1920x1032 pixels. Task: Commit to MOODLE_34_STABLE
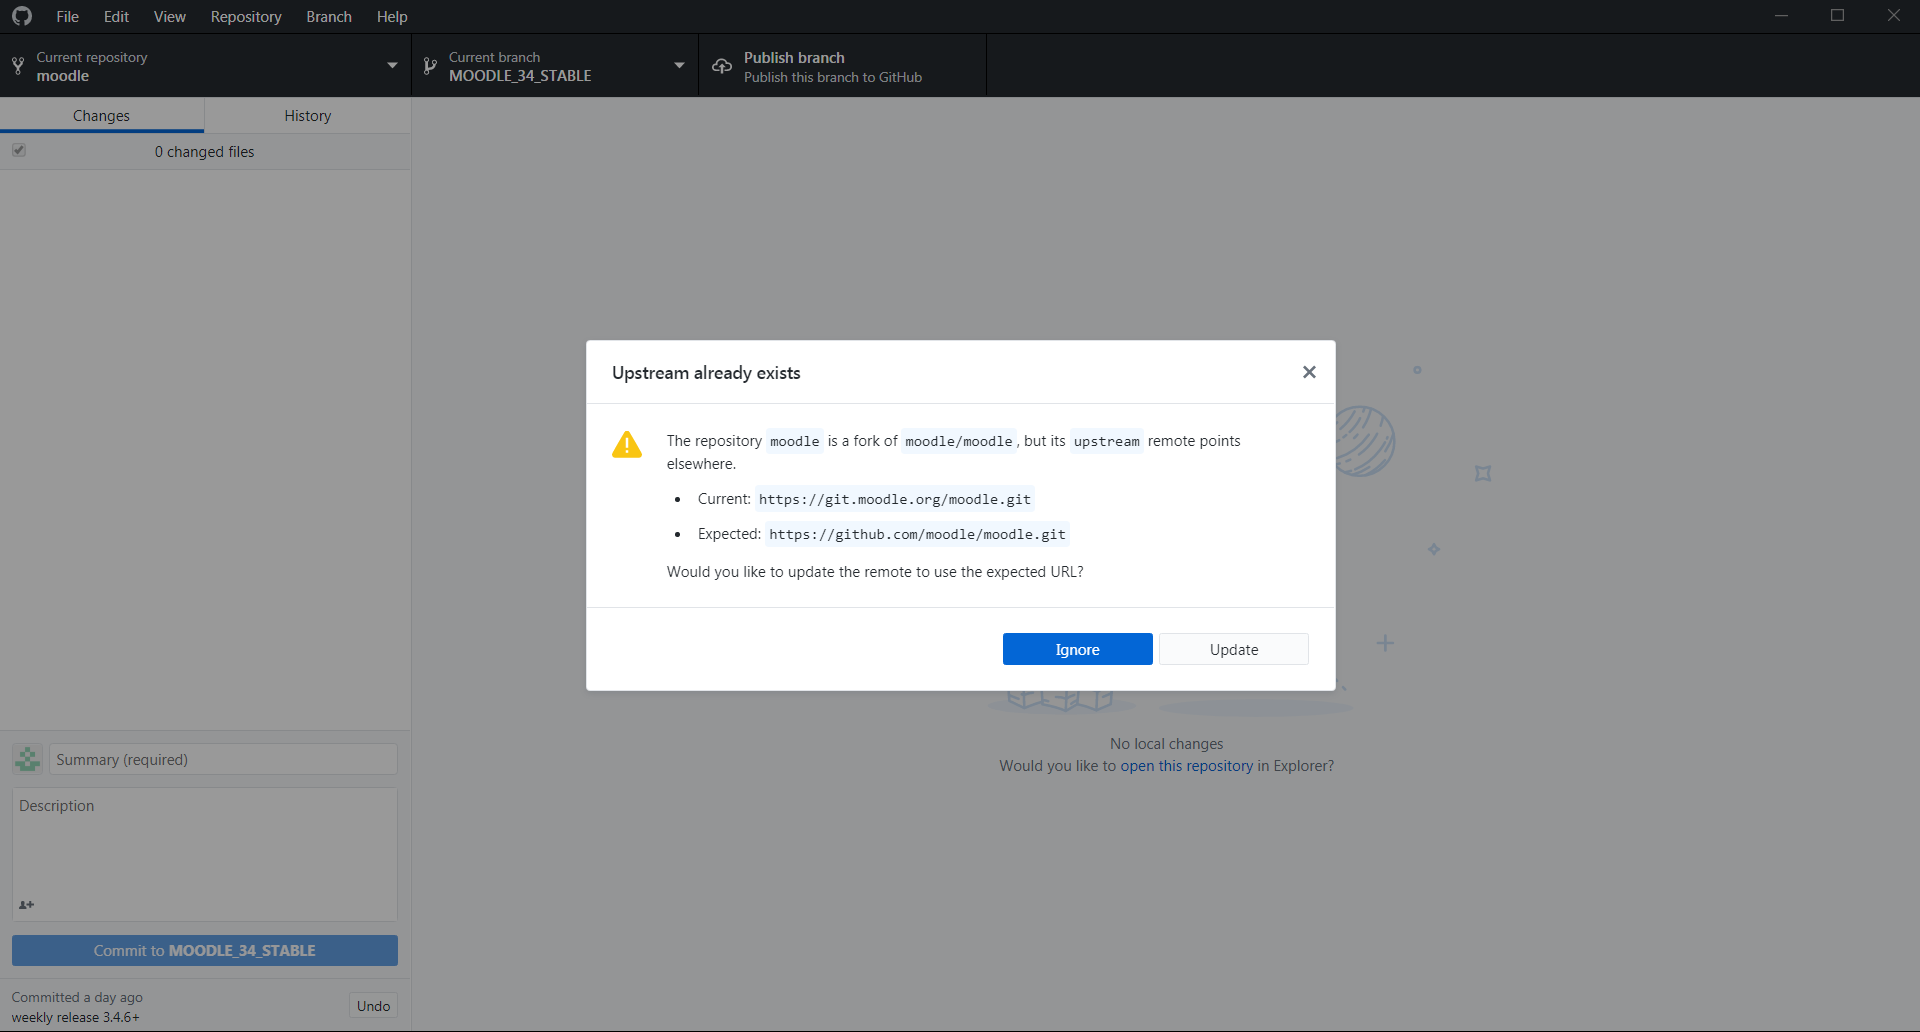205,950
